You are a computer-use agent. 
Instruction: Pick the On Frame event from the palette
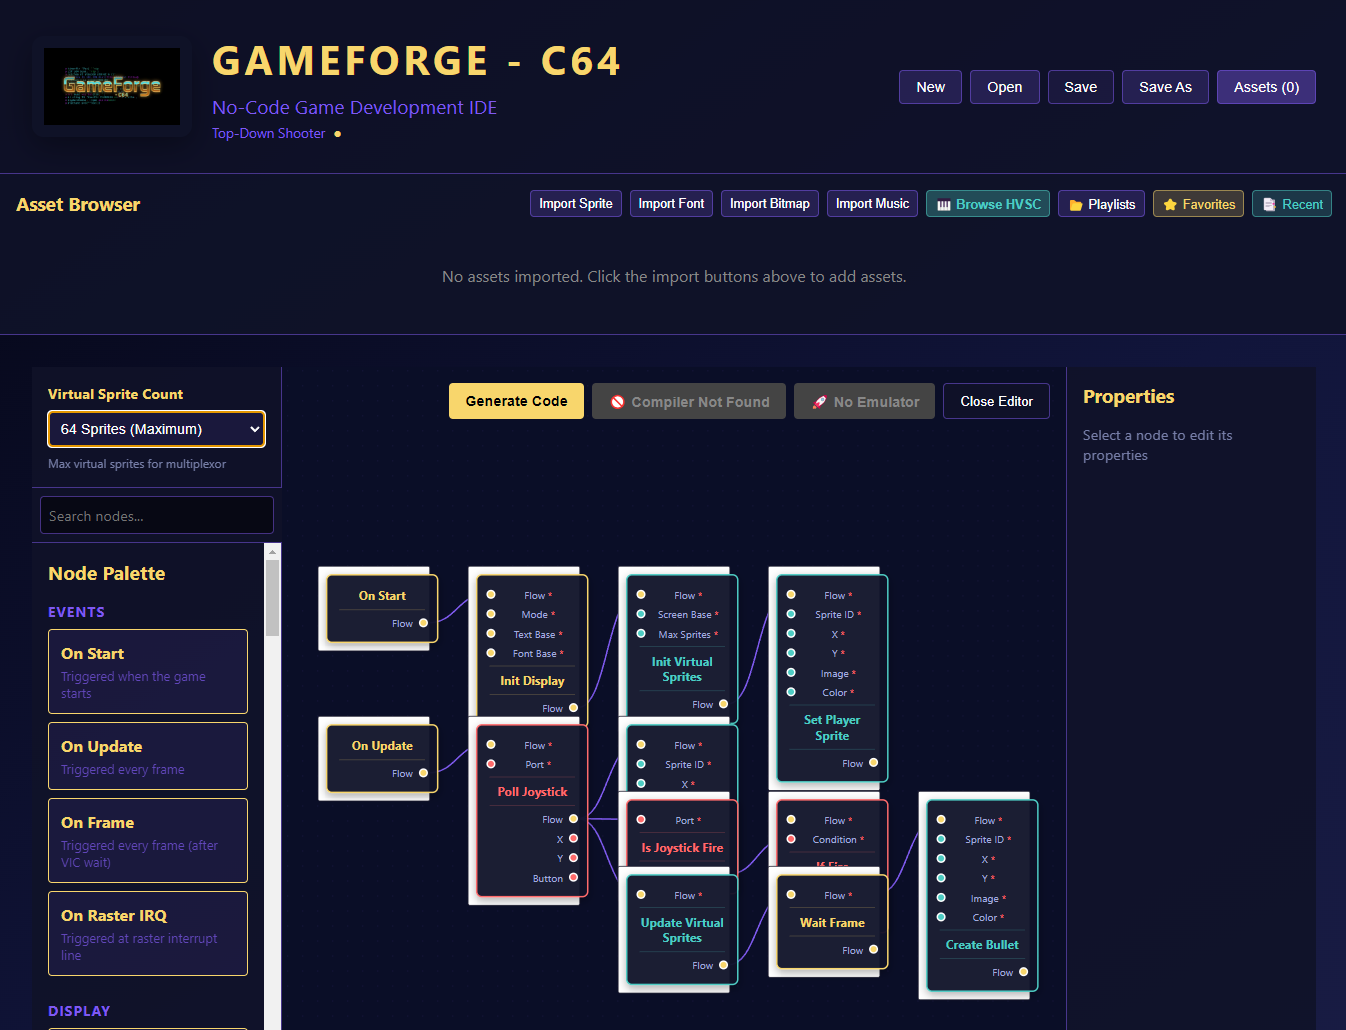(148, 840)
